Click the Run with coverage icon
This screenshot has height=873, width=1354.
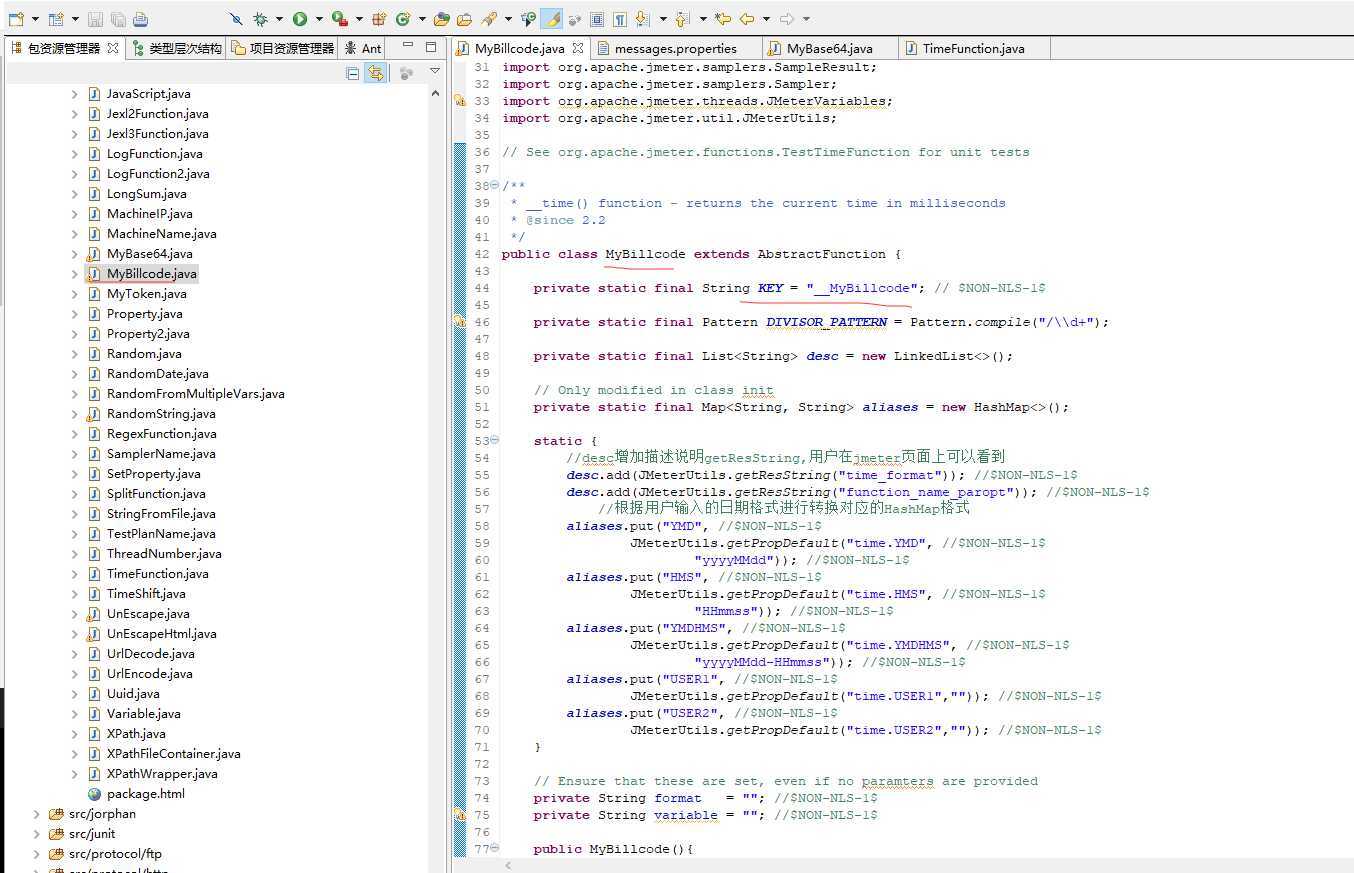click(339, 18)
